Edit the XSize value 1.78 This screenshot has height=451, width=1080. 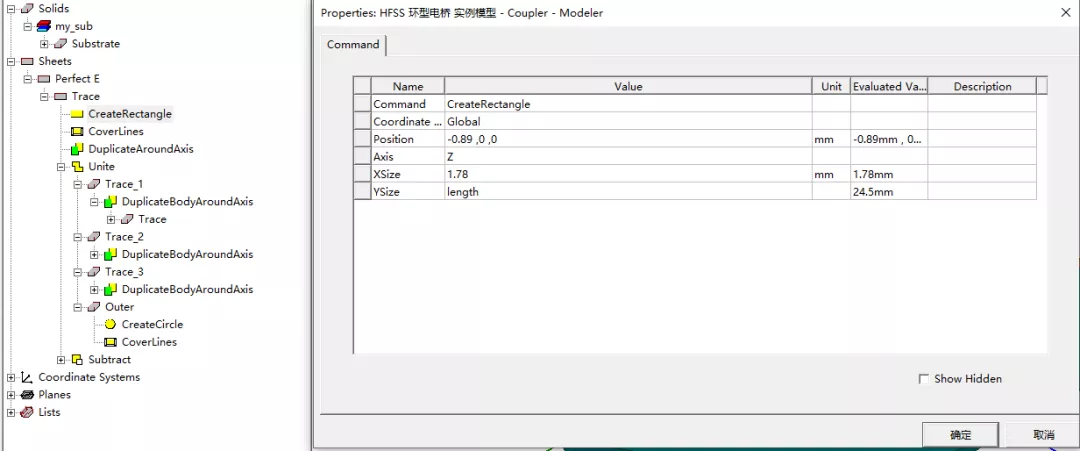tap(628, 174)
